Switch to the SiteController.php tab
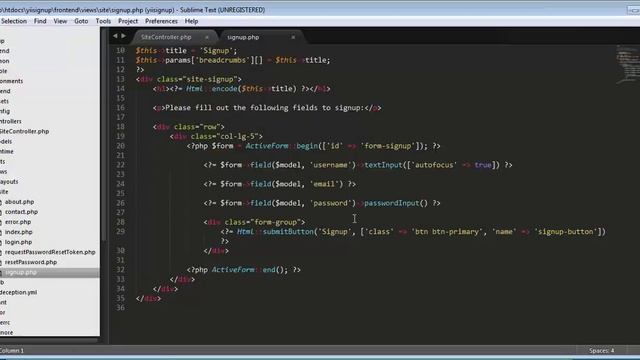The image size is (640, 360). (166, 37)
